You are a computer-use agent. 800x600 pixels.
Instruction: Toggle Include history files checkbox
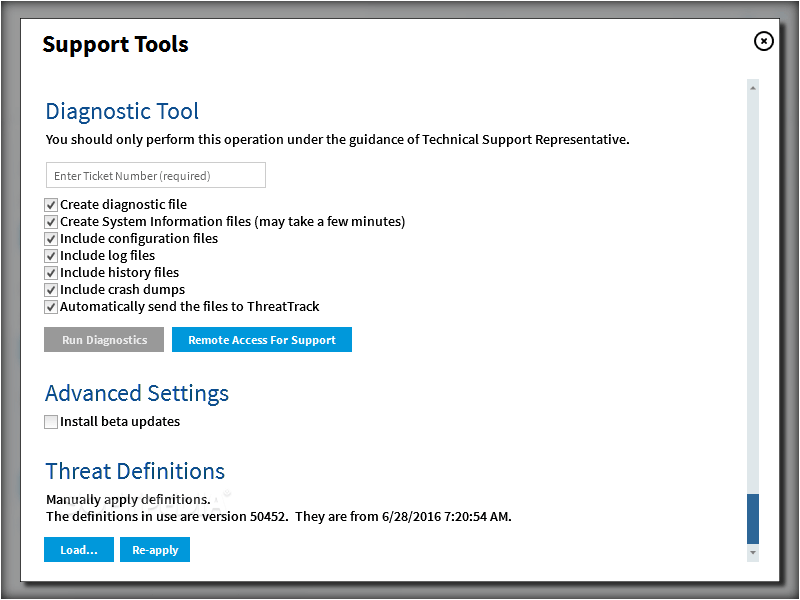[51, 273]
